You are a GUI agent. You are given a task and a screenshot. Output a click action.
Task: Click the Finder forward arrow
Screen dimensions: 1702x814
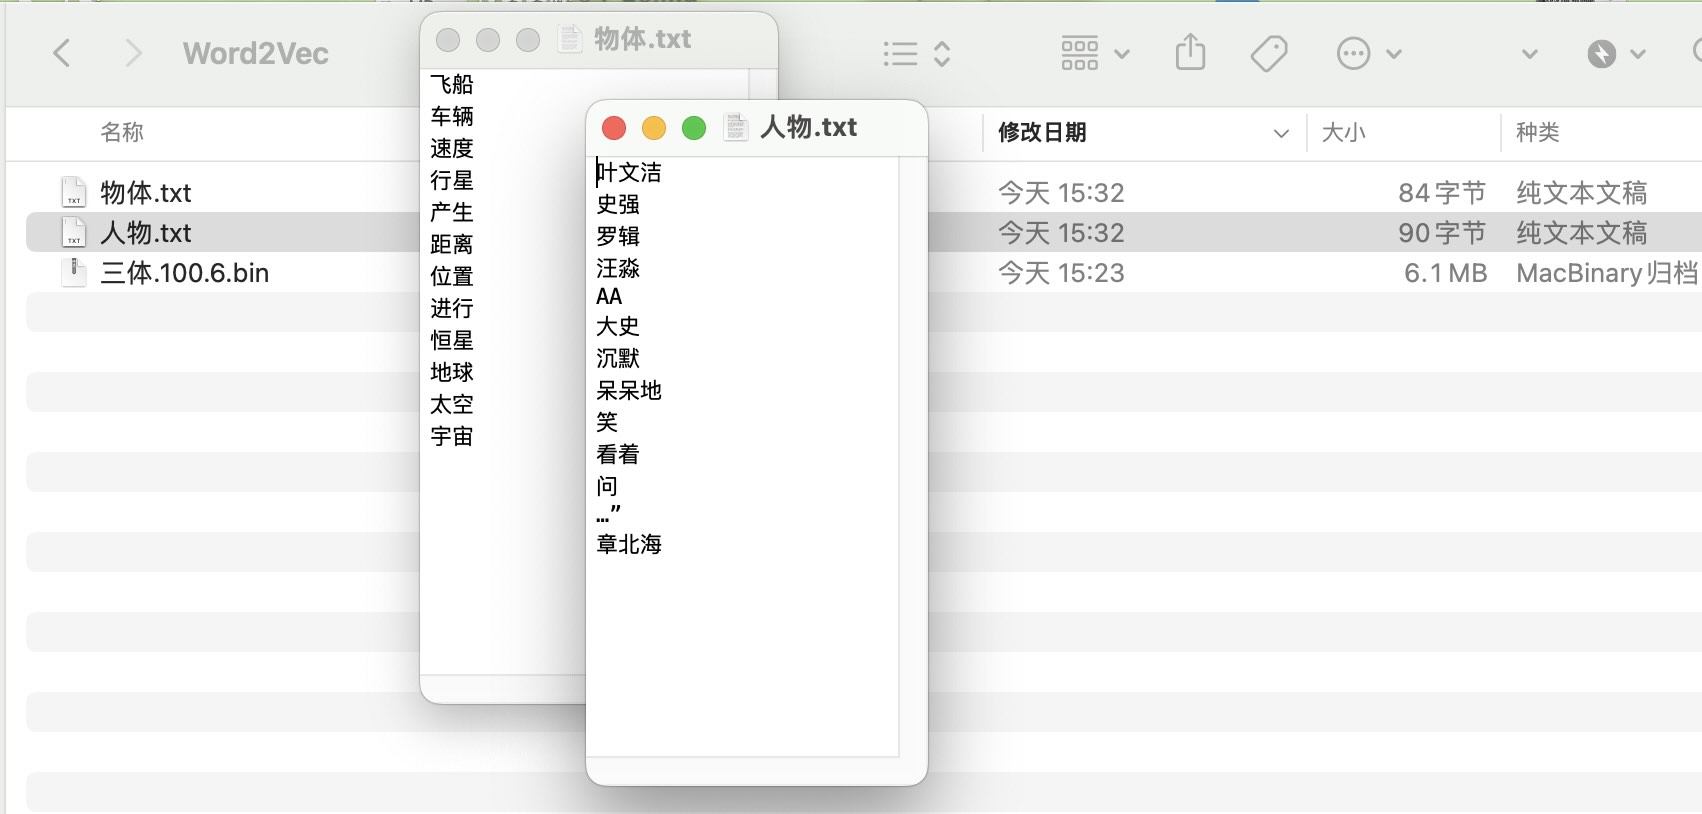coord(132,53)
